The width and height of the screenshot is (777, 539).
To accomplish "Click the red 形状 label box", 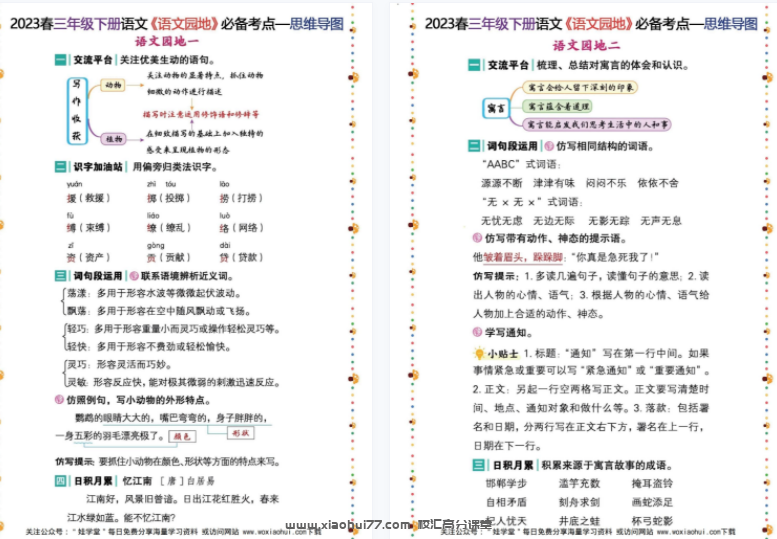I will click(241, 433).
